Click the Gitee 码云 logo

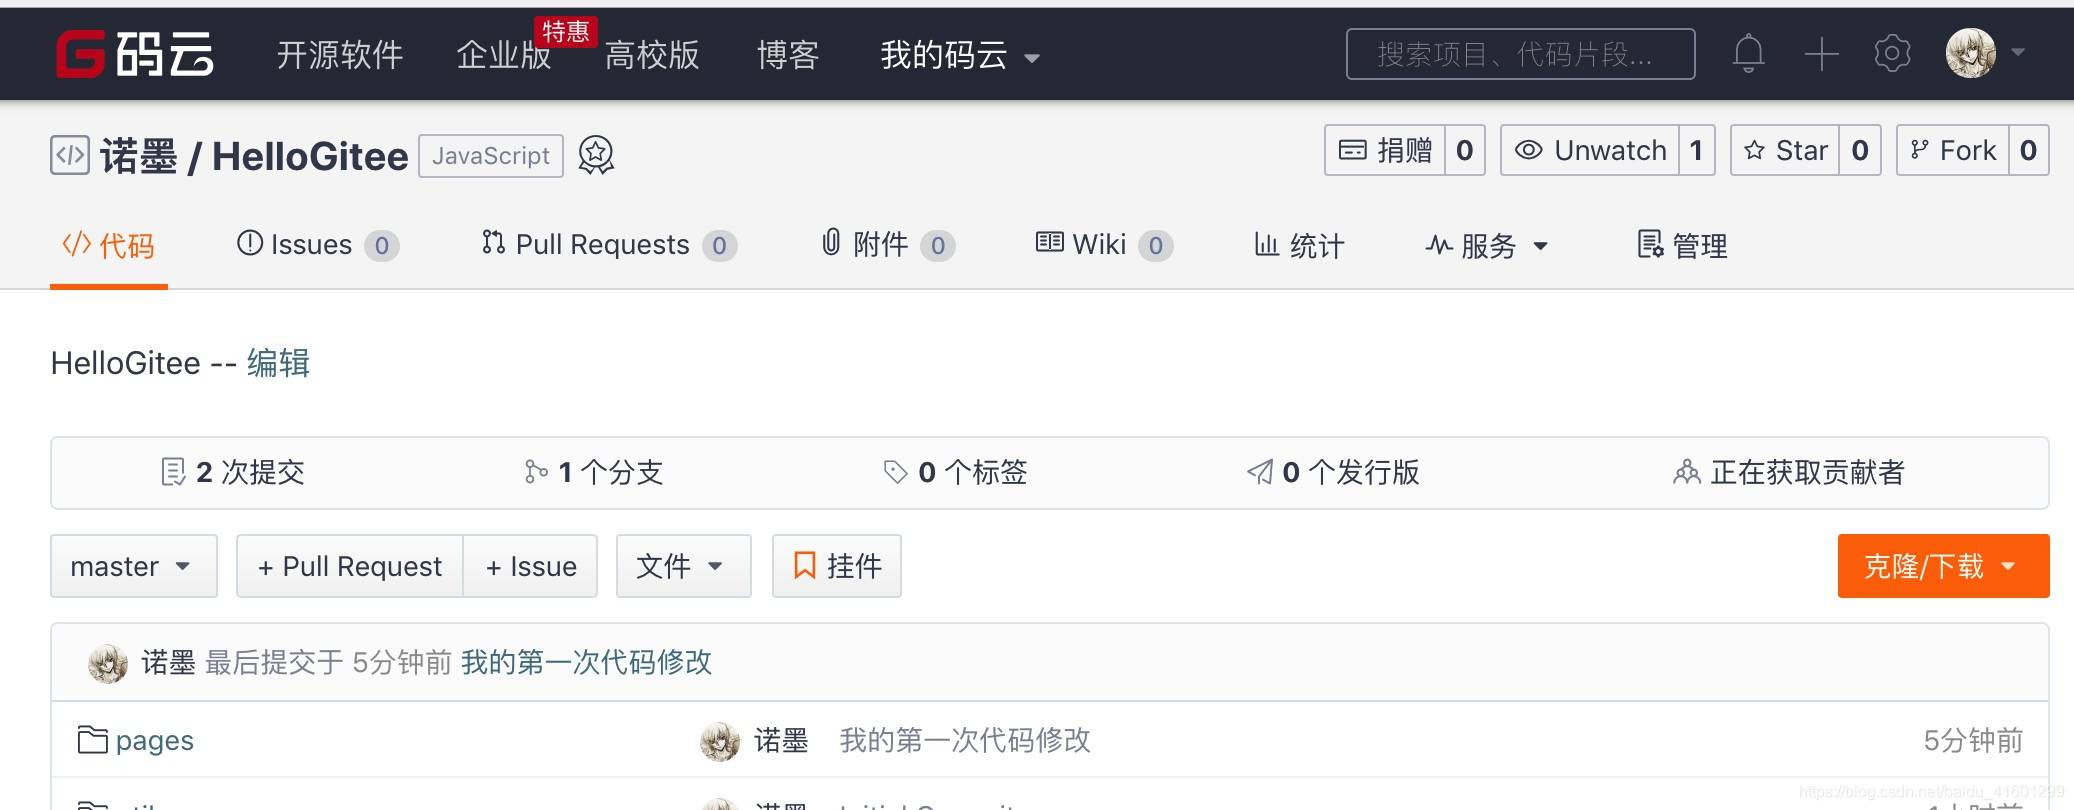click(135, 53)
